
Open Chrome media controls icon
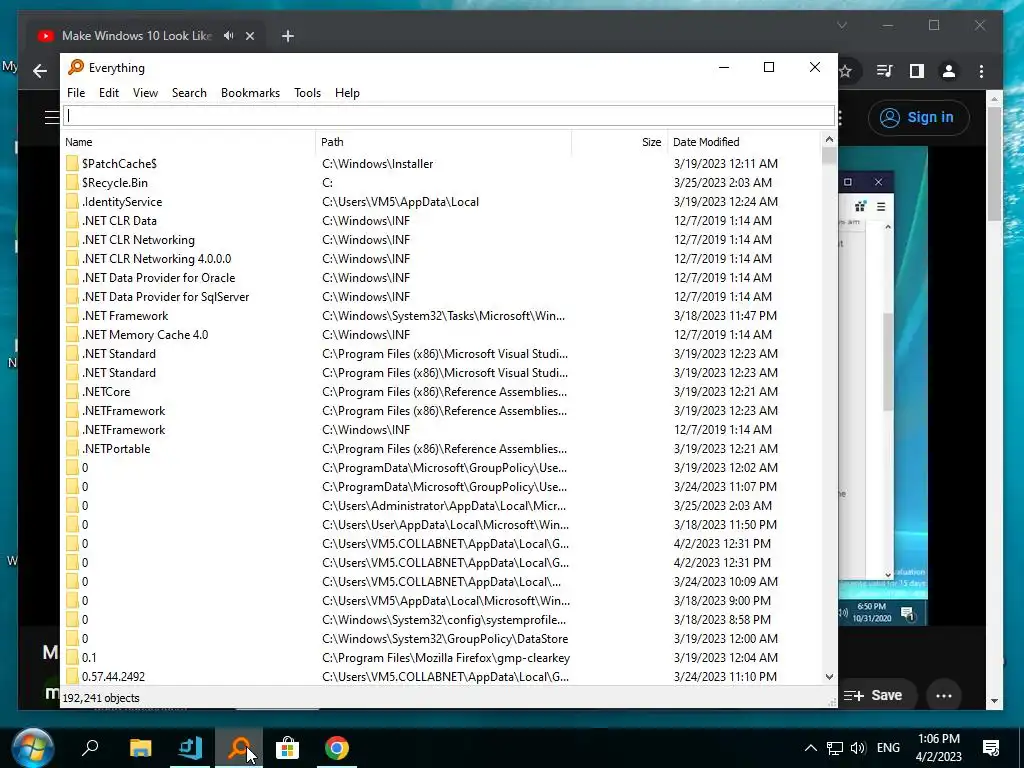(885, 71)
